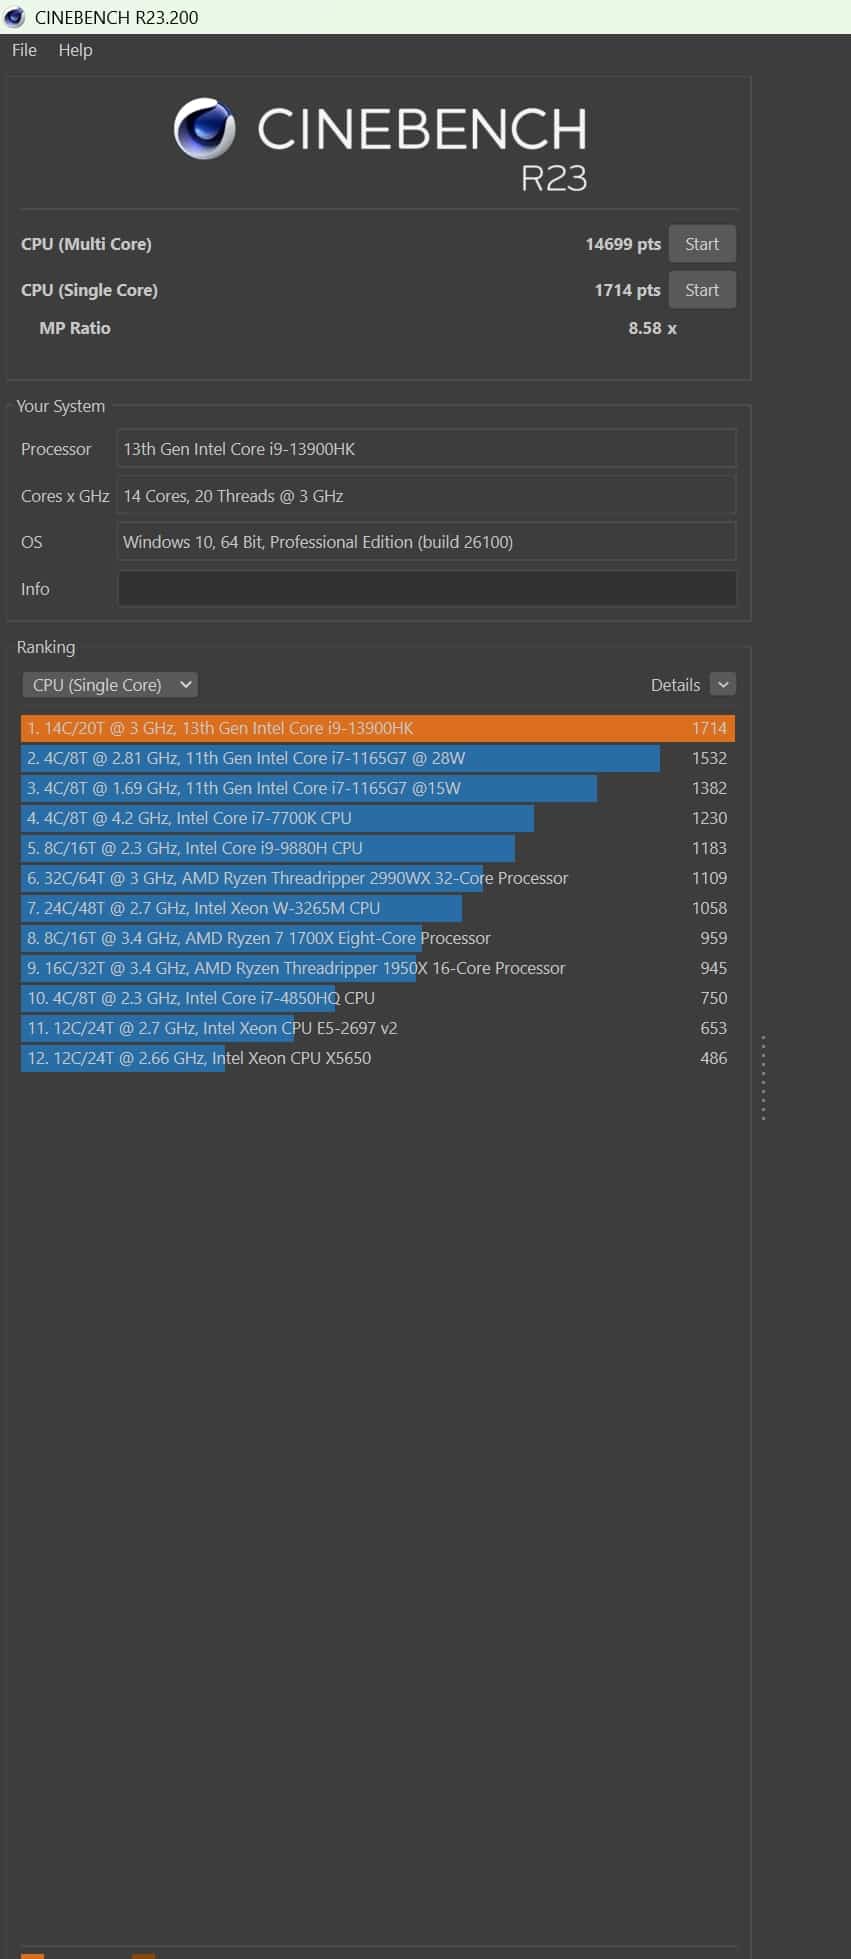Start the CPU Multi Core test
851x1959 pixels.
click(701, 244)
